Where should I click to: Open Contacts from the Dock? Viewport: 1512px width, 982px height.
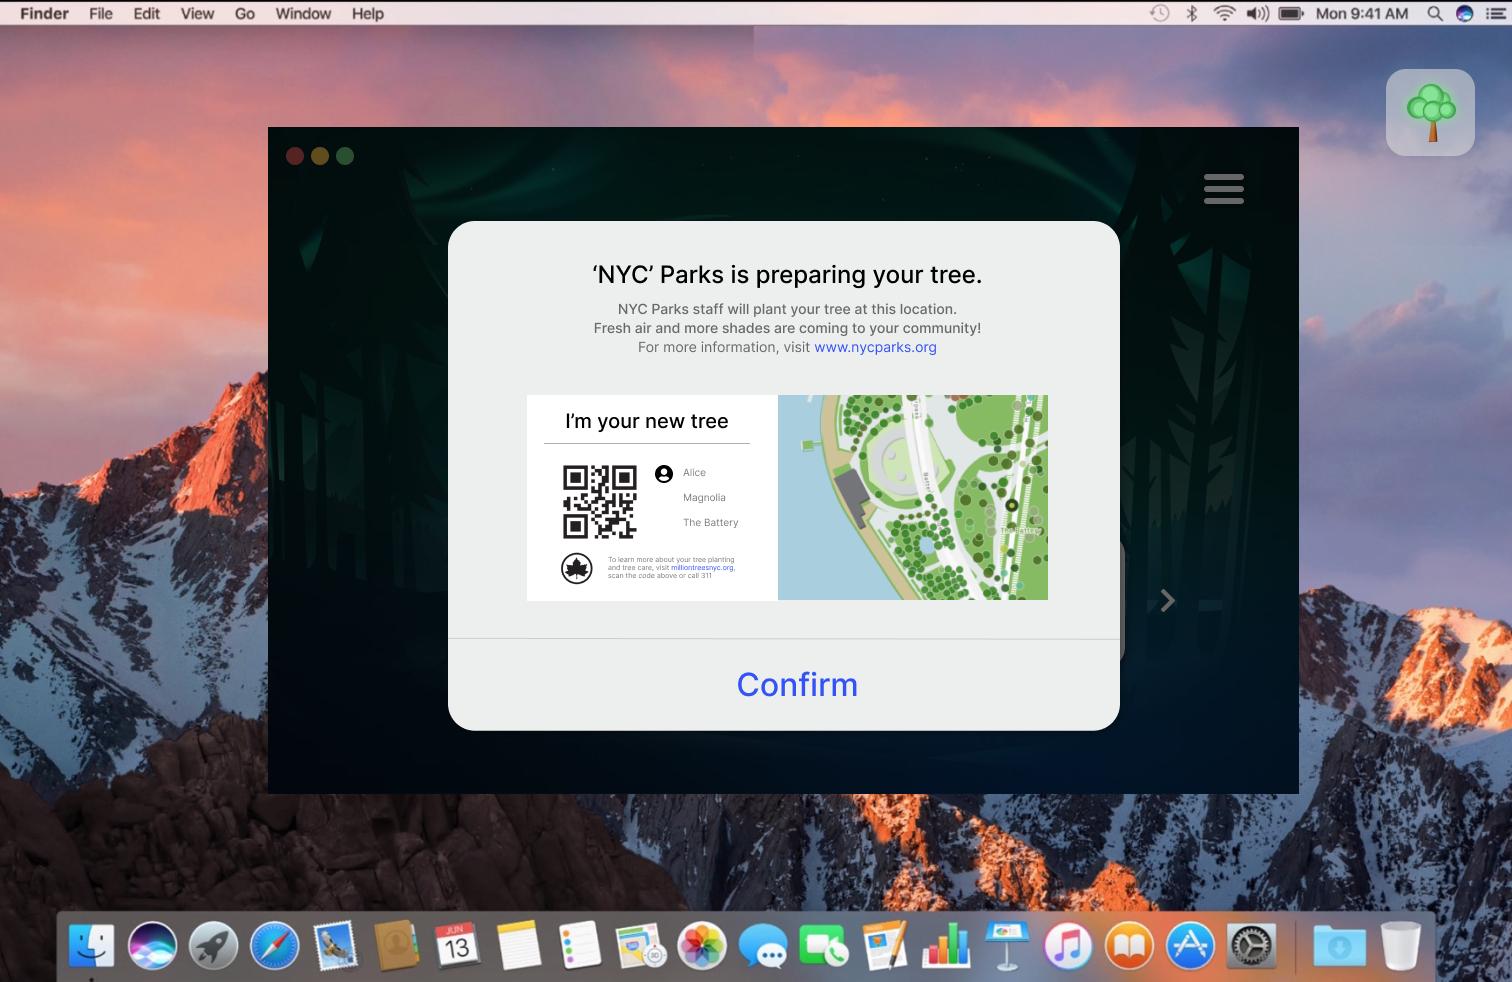click(396, 945)
